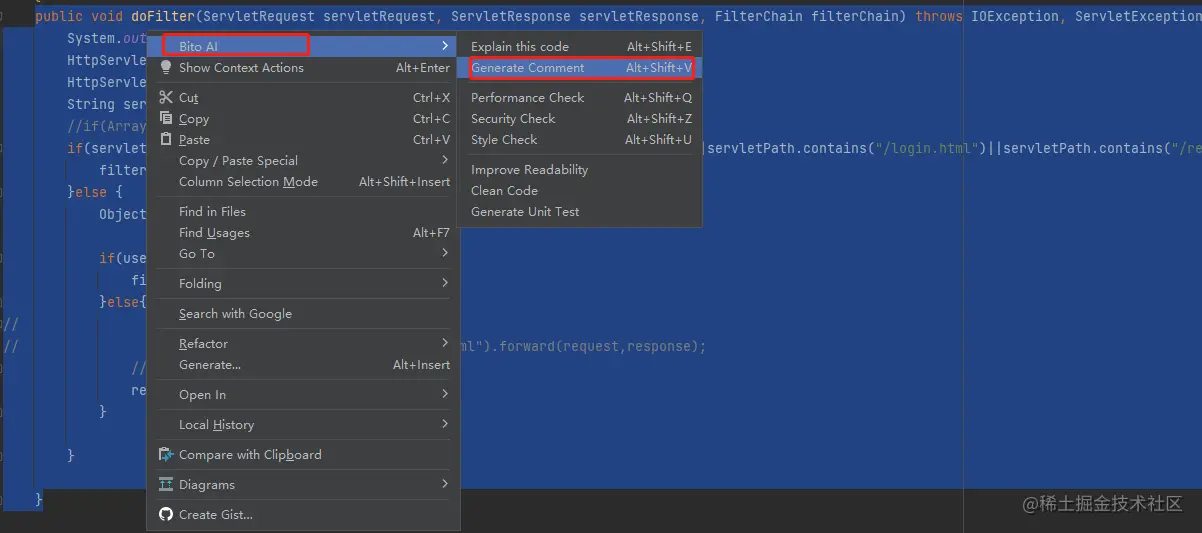The height and width of the screenshot is (533, 1202).
Task: Choose Clean Code option
Action: coord(580,190)
